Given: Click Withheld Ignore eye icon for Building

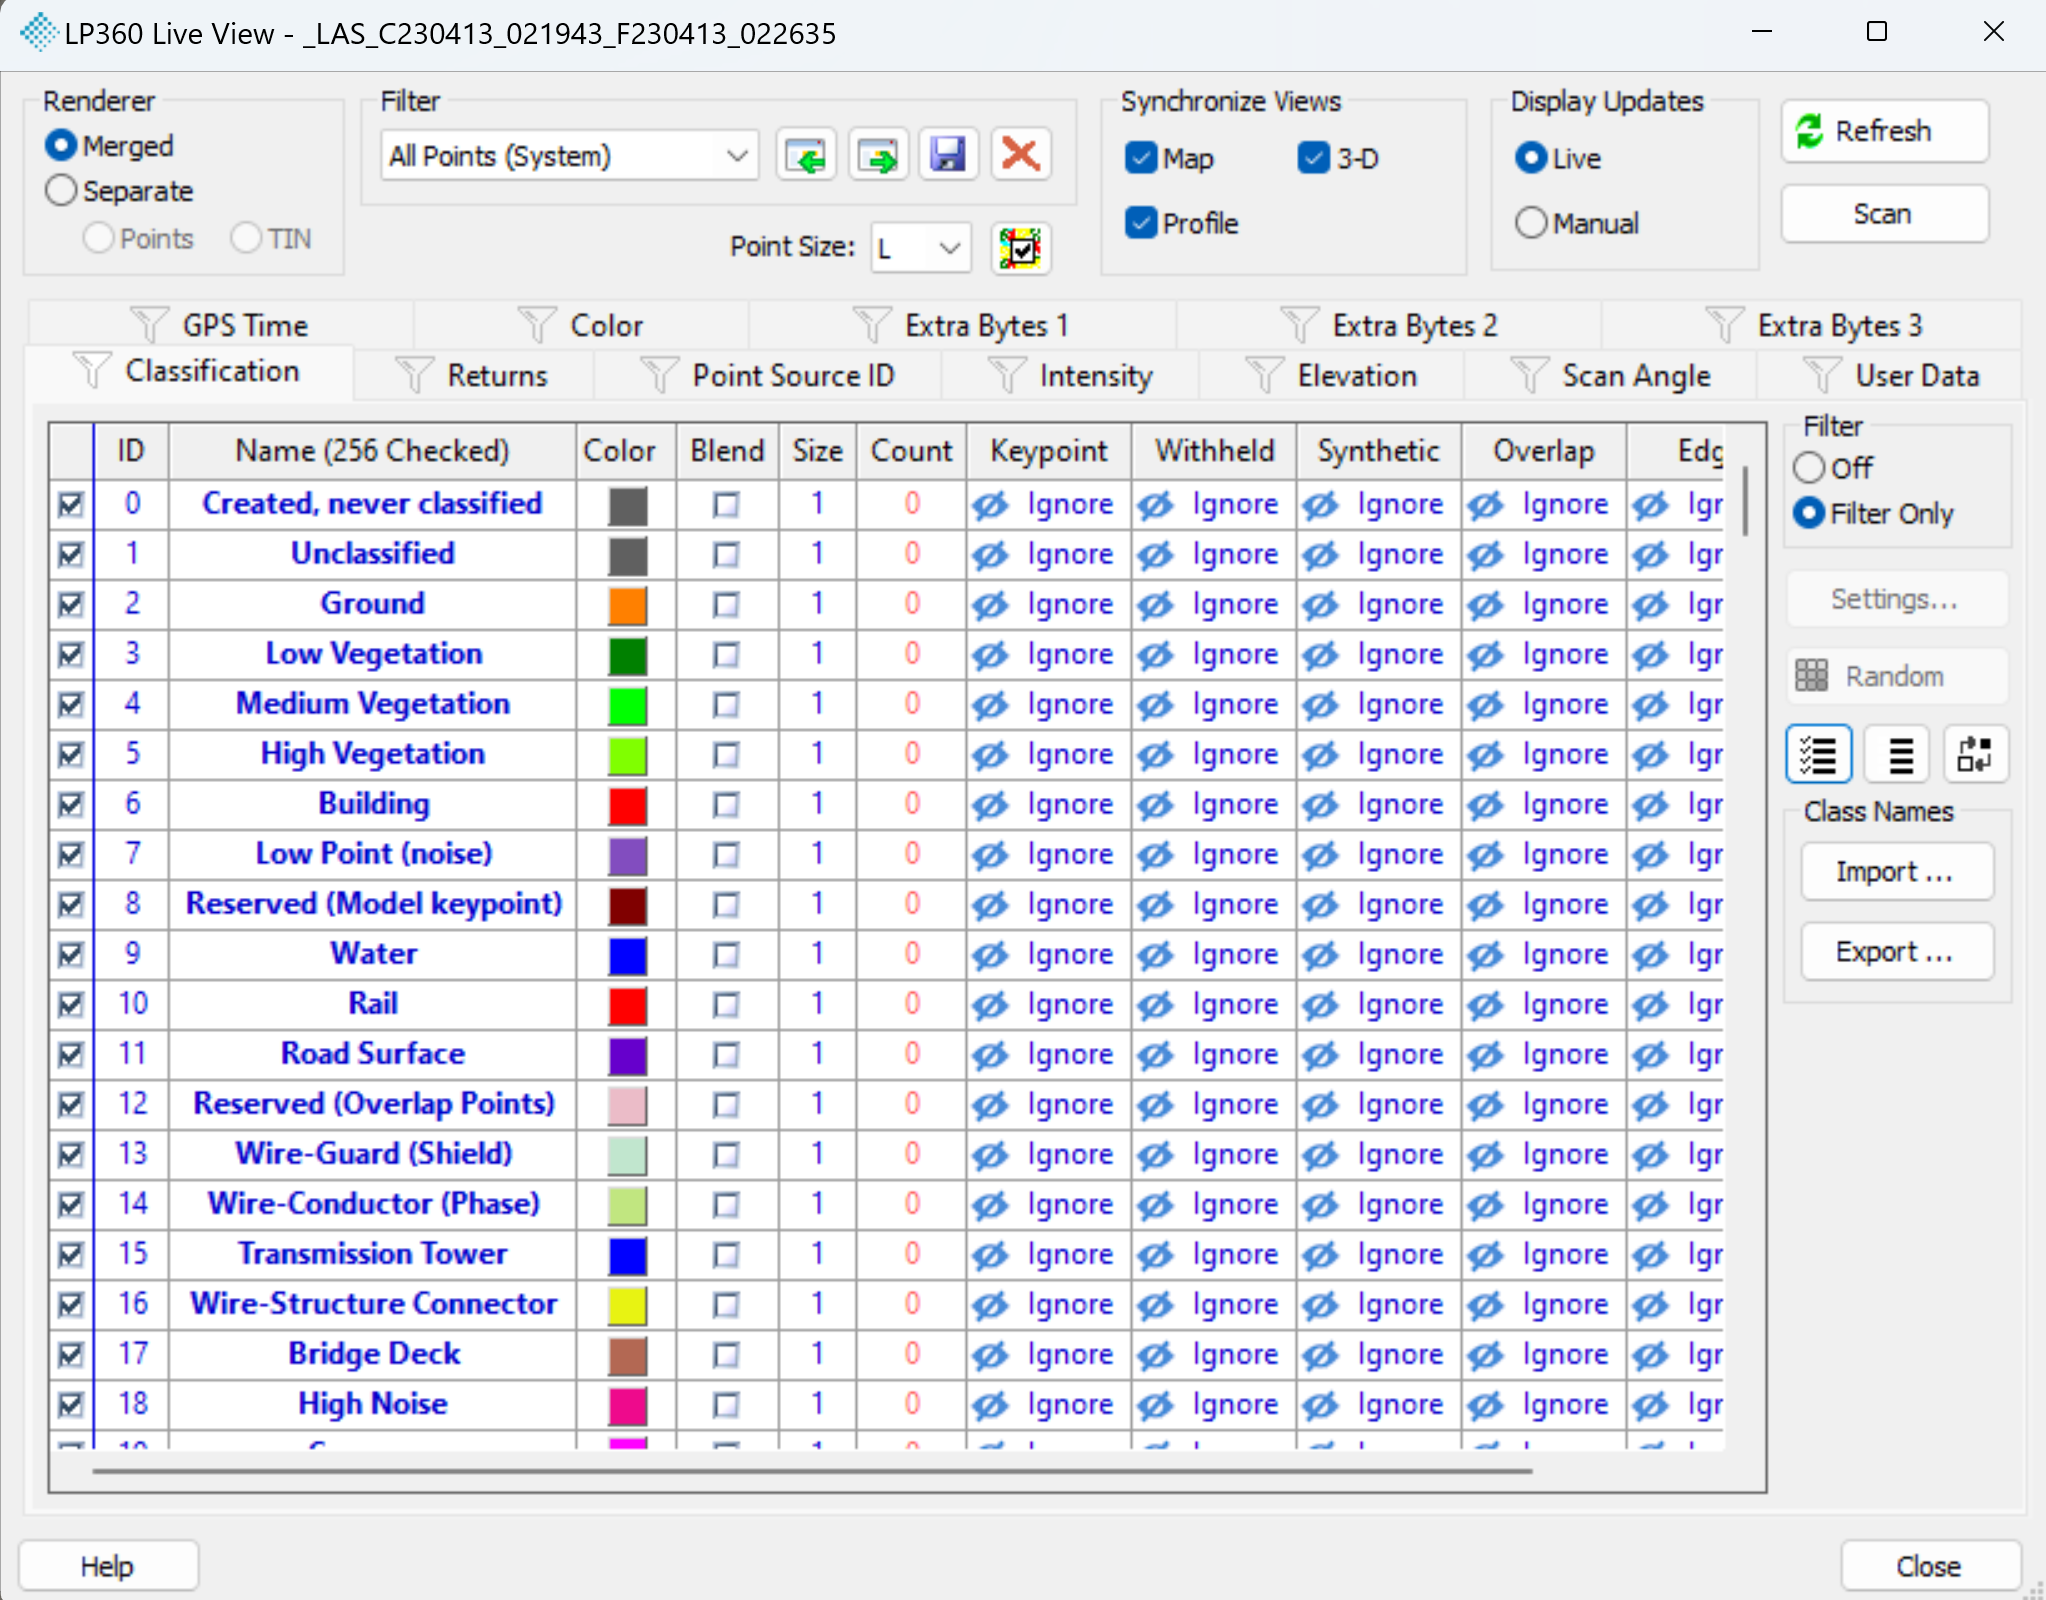Looking at the screenshot, I should point(1156,805).
